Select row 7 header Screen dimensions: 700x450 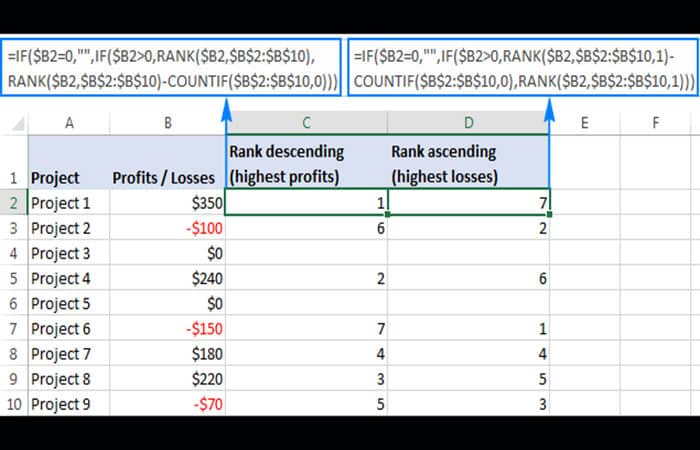pos(14,328)
